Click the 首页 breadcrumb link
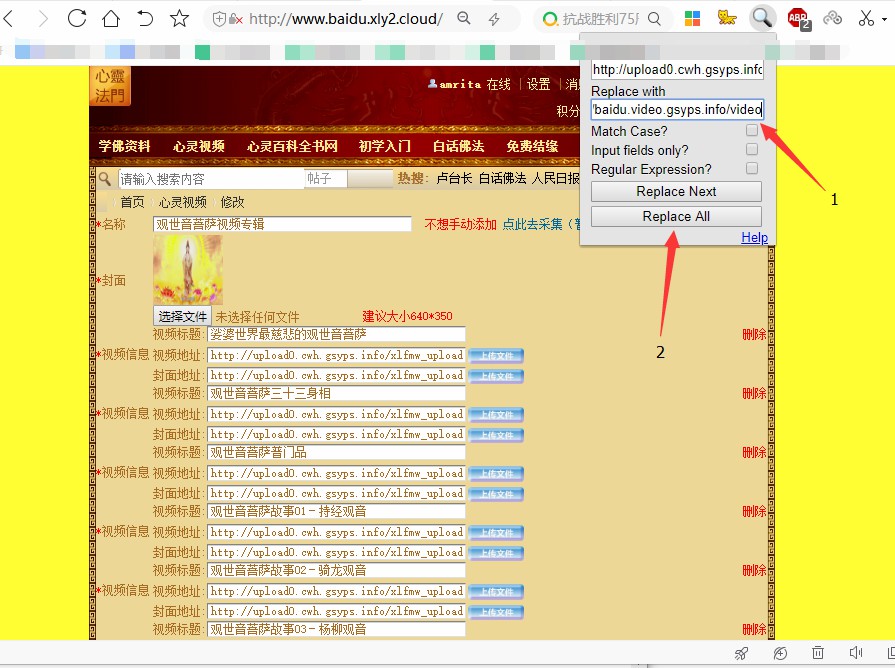 tap(132, 202)
